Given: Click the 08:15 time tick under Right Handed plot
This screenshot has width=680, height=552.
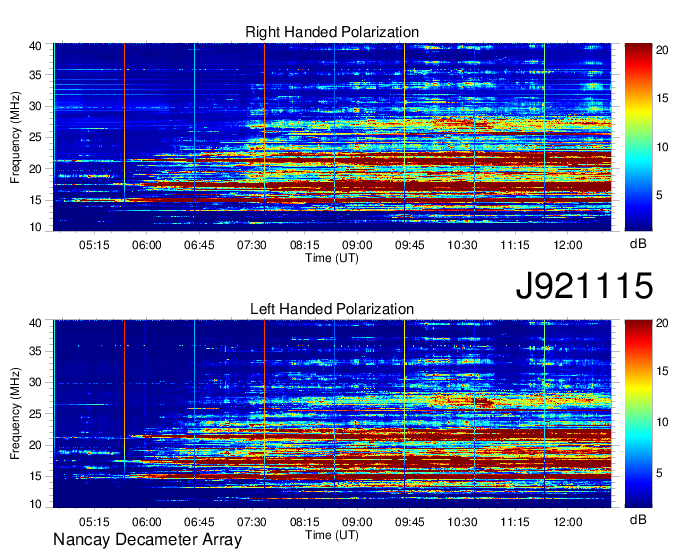Looking at the screenshot, I should coord(304,245).
